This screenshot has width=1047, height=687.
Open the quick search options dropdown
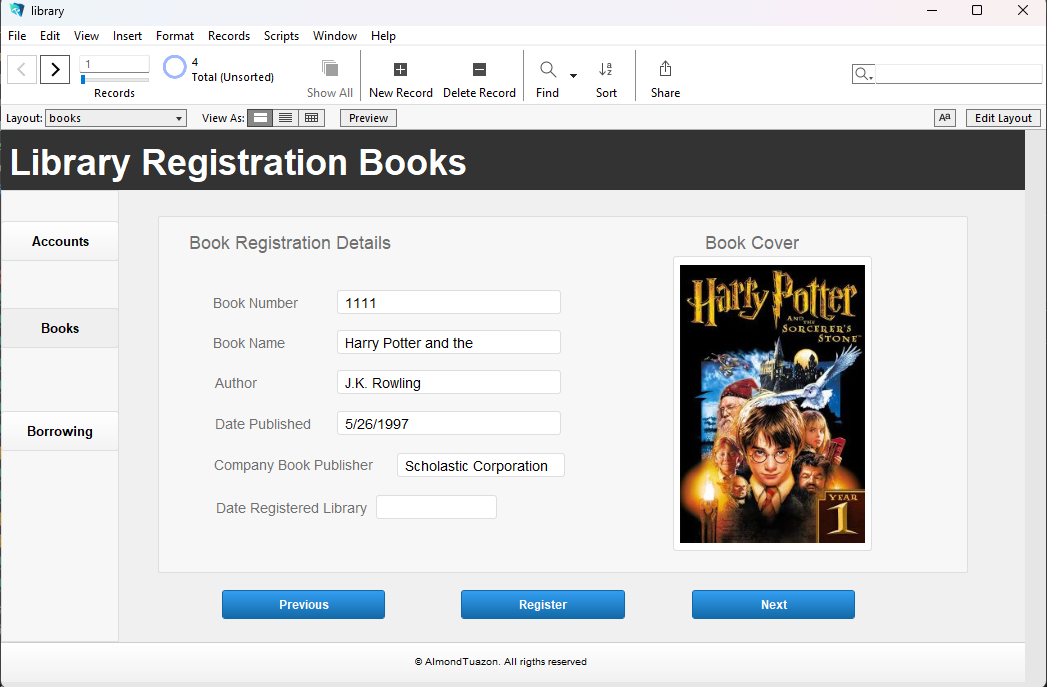[x=863, y=75]
